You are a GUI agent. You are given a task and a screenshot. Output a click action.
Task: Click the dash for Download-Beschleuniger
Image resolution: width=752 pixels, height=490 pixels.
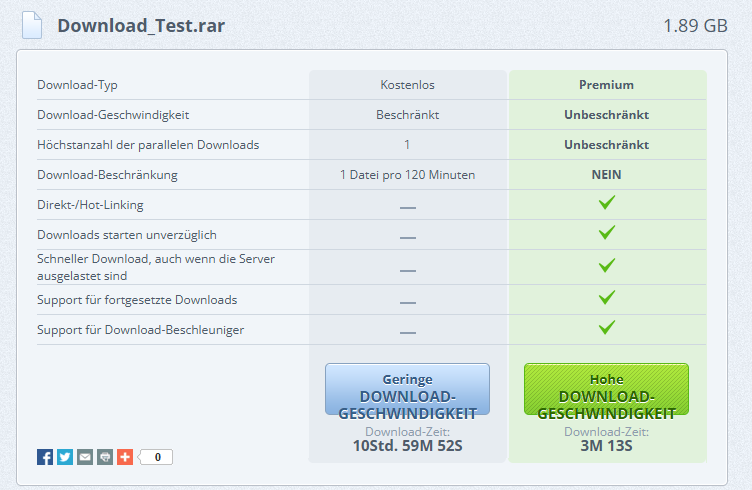408,332
